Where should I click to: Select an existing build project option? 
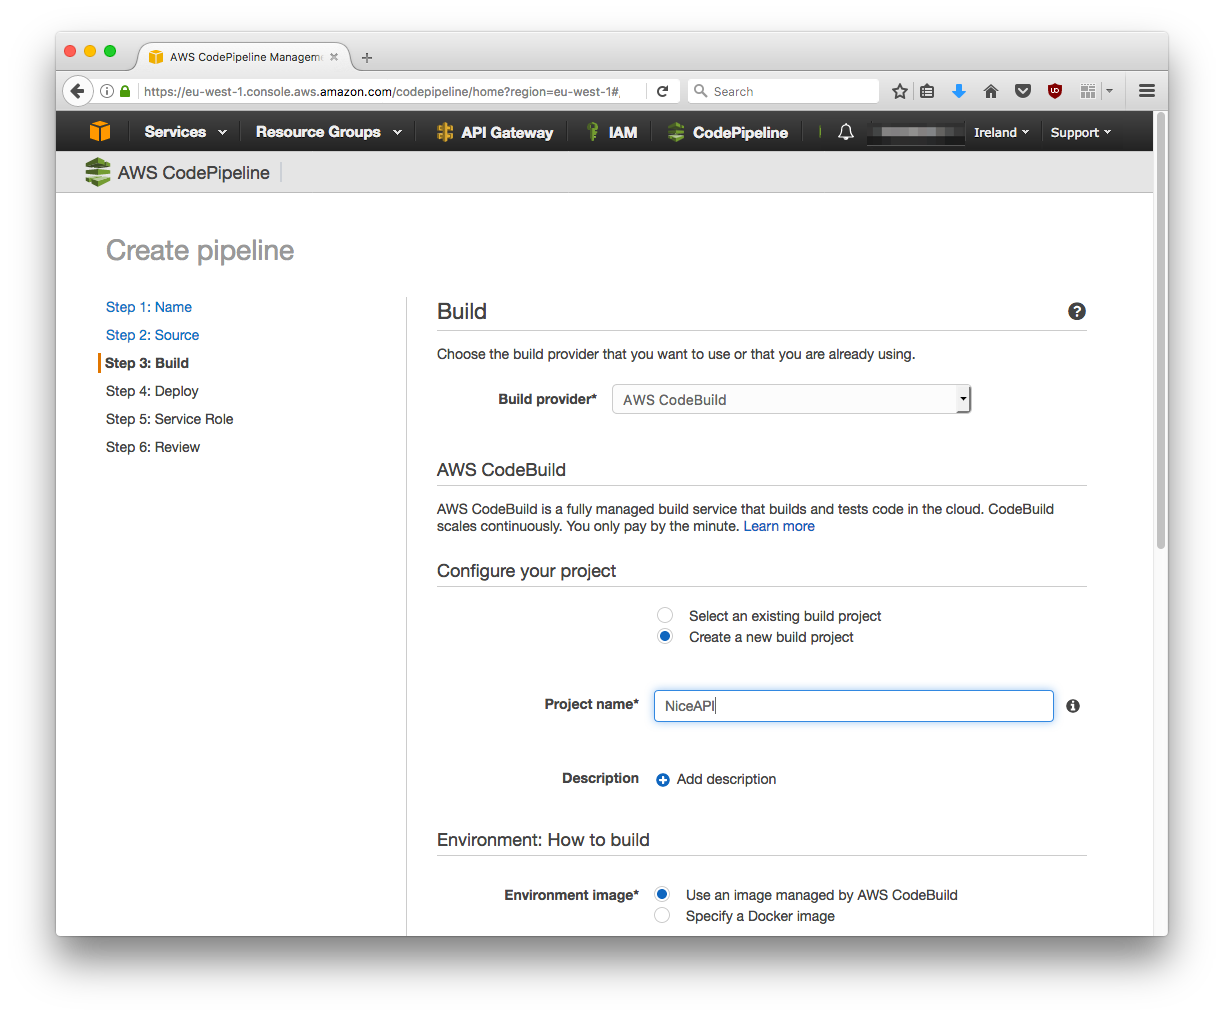click(x=665, y=615)
